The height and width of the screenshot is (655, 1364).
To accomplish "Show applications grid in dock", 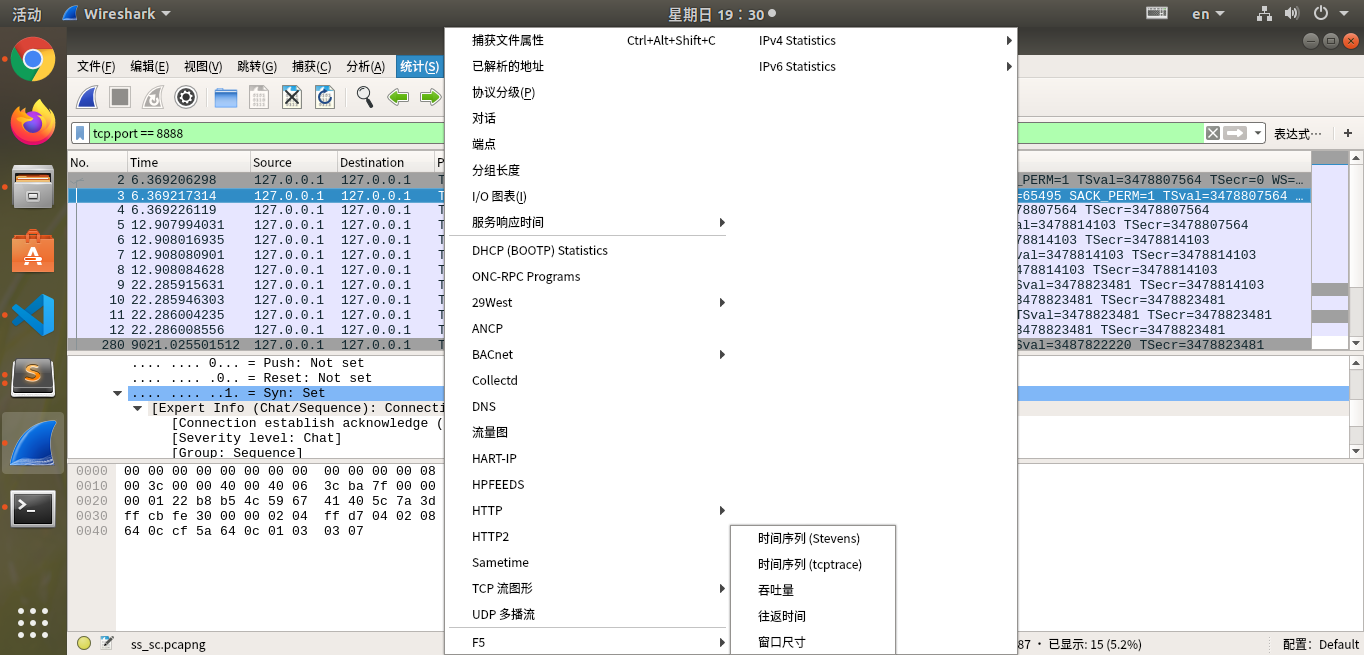I will (33, 622).
